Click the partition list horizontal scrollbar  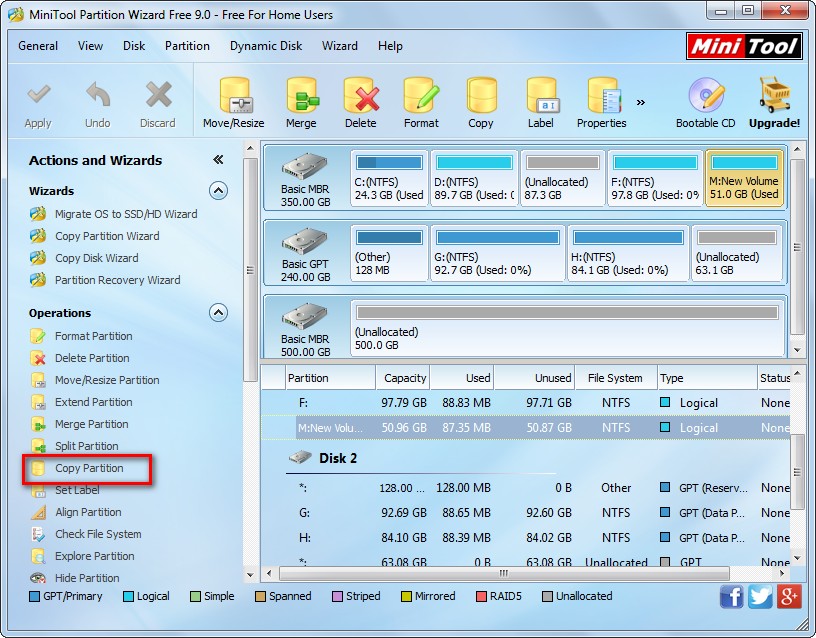(x=504, y=573)
